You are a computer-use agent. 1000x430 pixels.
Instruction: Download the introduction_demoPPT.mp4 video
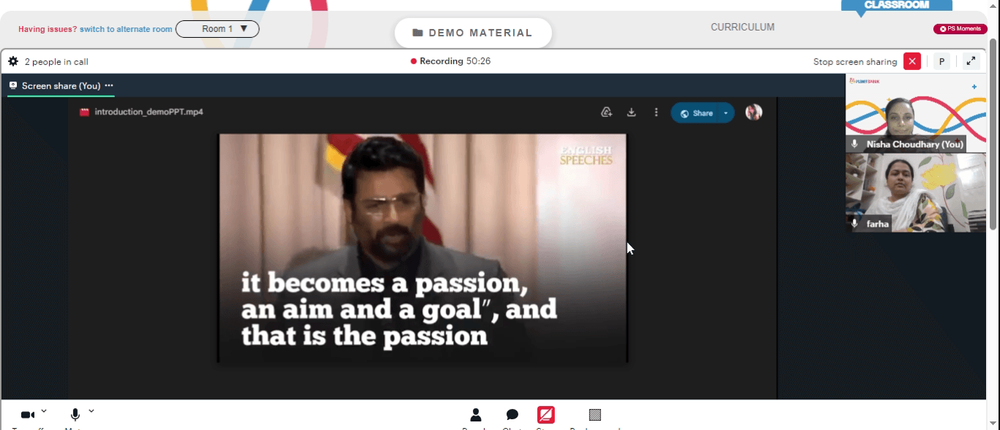[x=631, y=112]
